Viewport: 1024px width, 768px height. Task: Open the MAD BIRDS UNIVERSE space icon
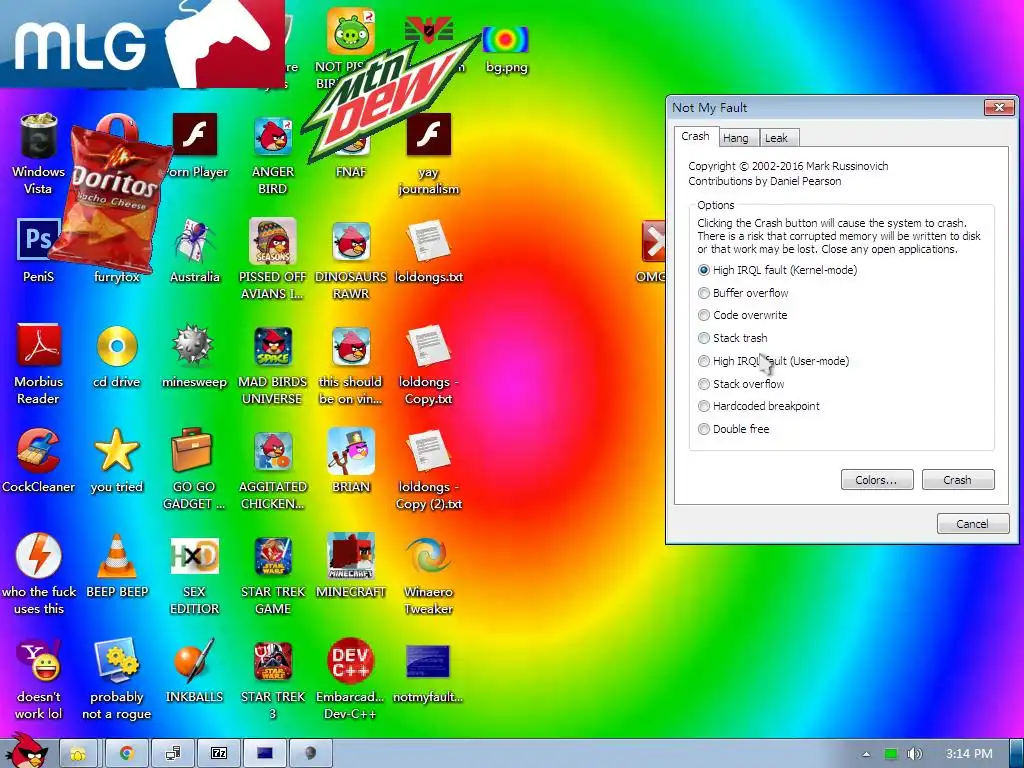pyautogui.click(x=273, y=345)
